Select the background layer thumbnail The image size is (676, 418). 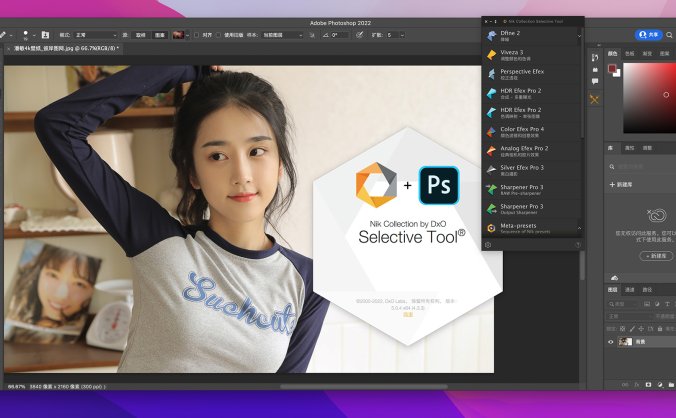point(625,341)
